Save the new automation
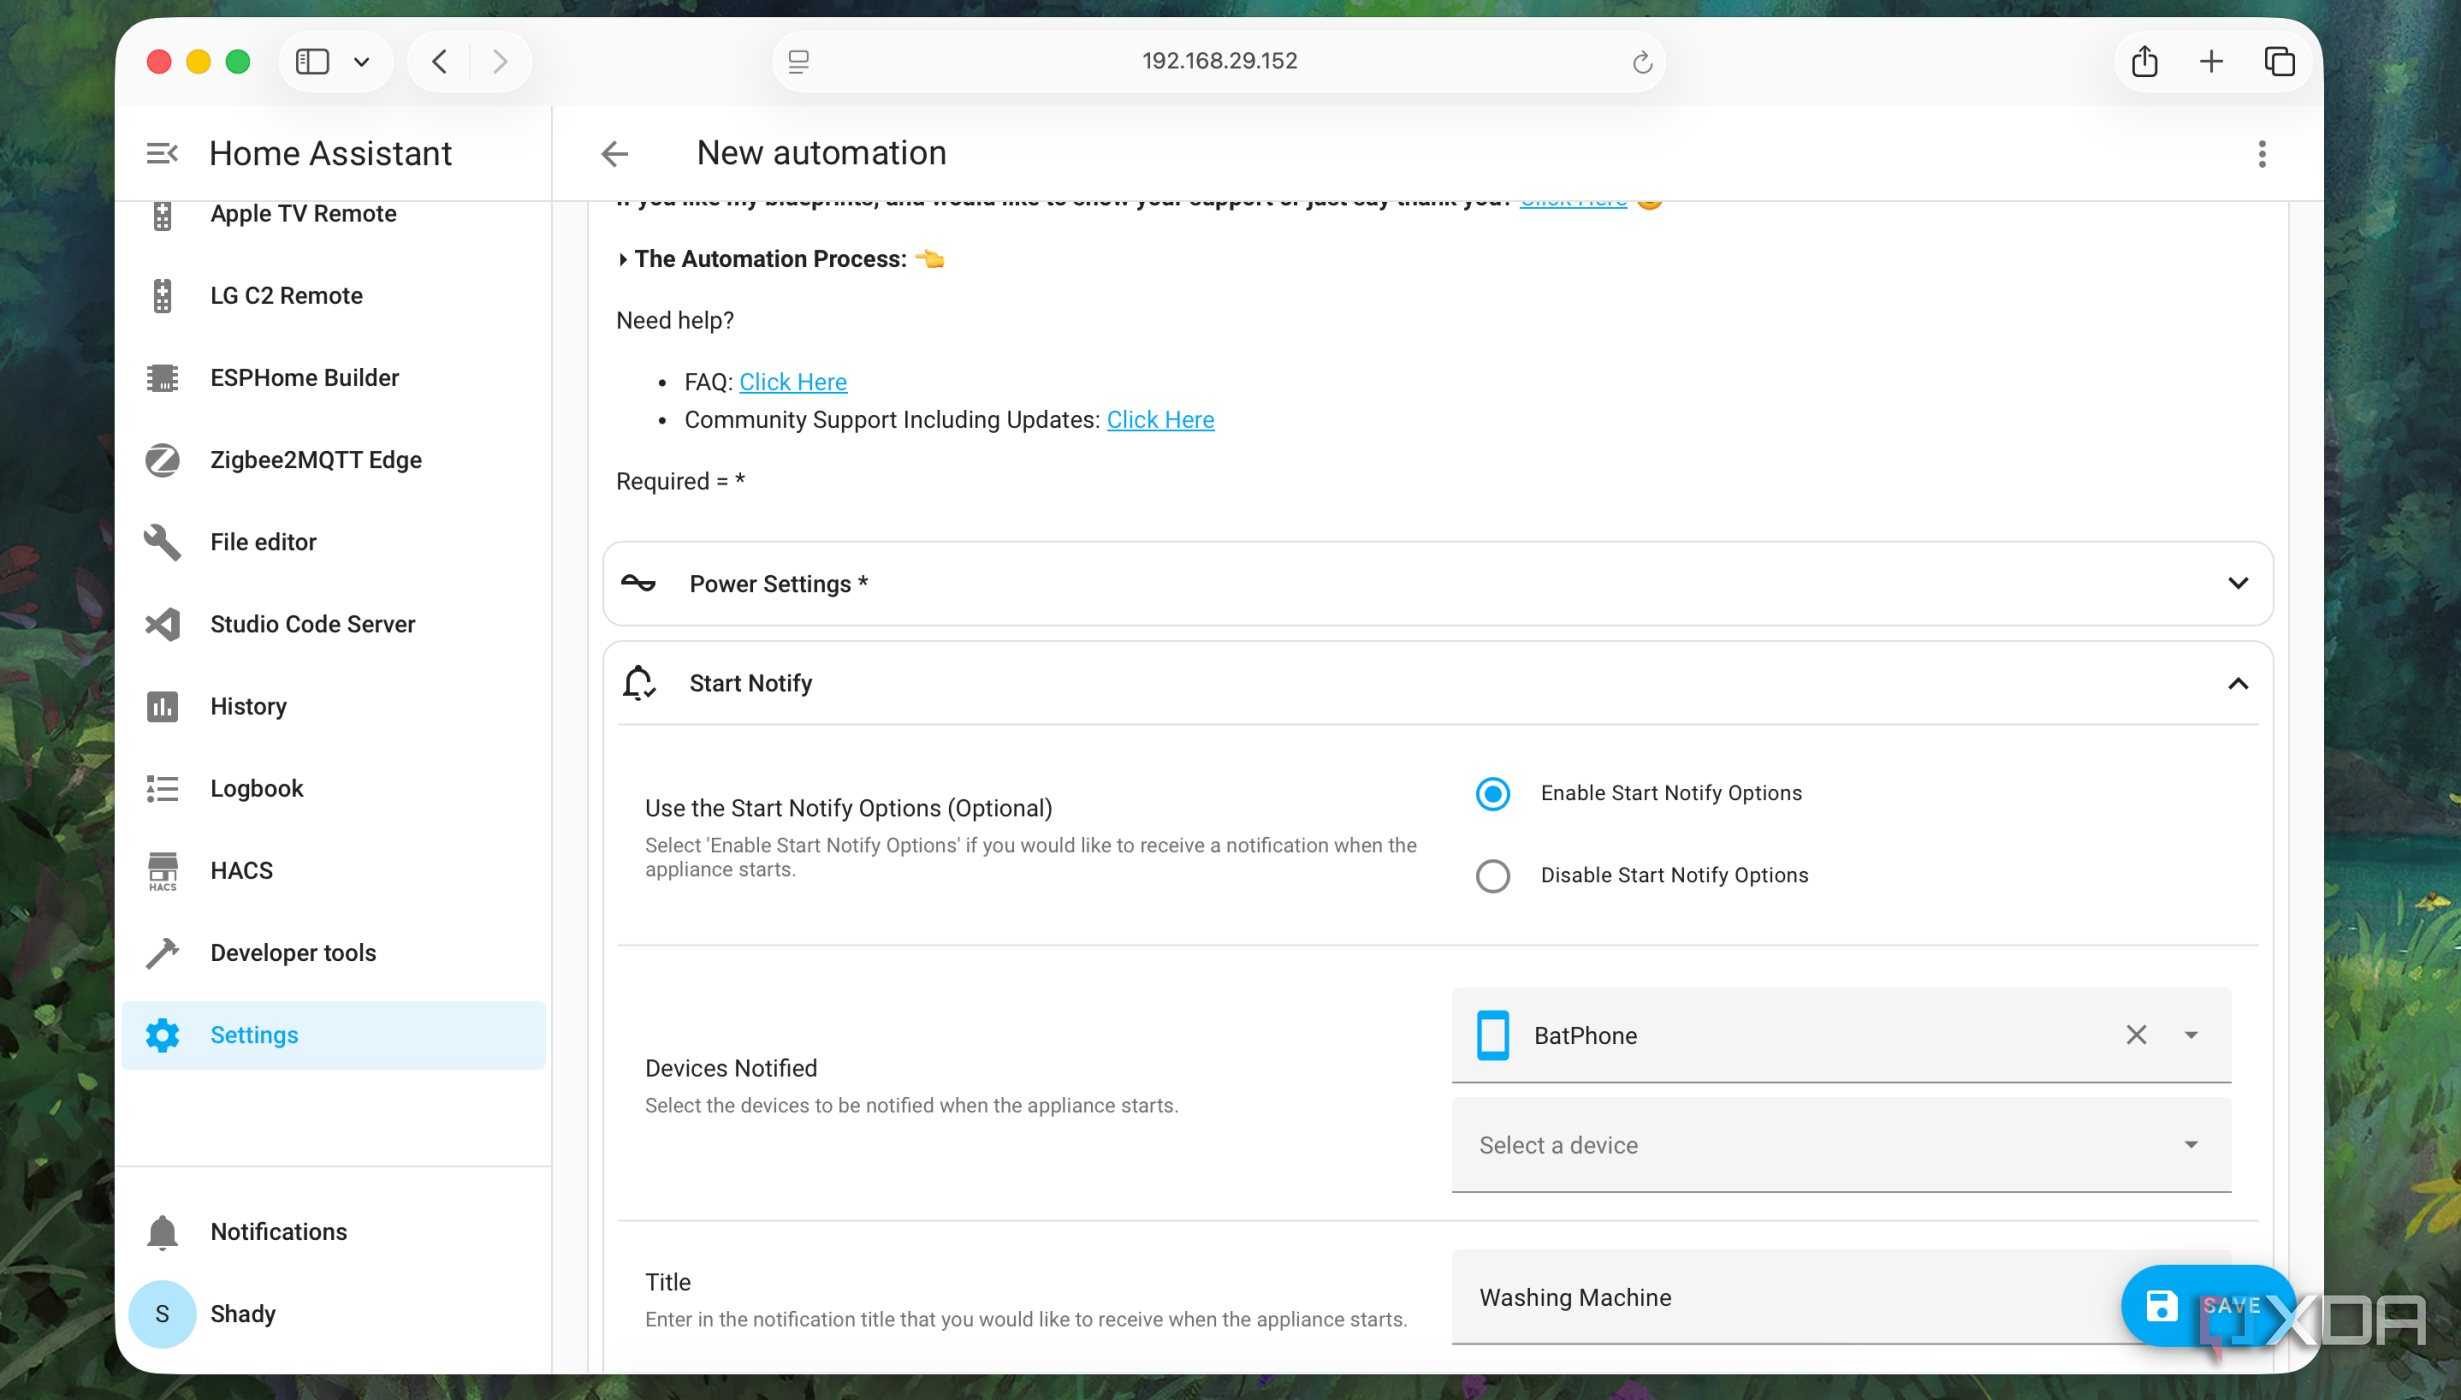 2206,1306
